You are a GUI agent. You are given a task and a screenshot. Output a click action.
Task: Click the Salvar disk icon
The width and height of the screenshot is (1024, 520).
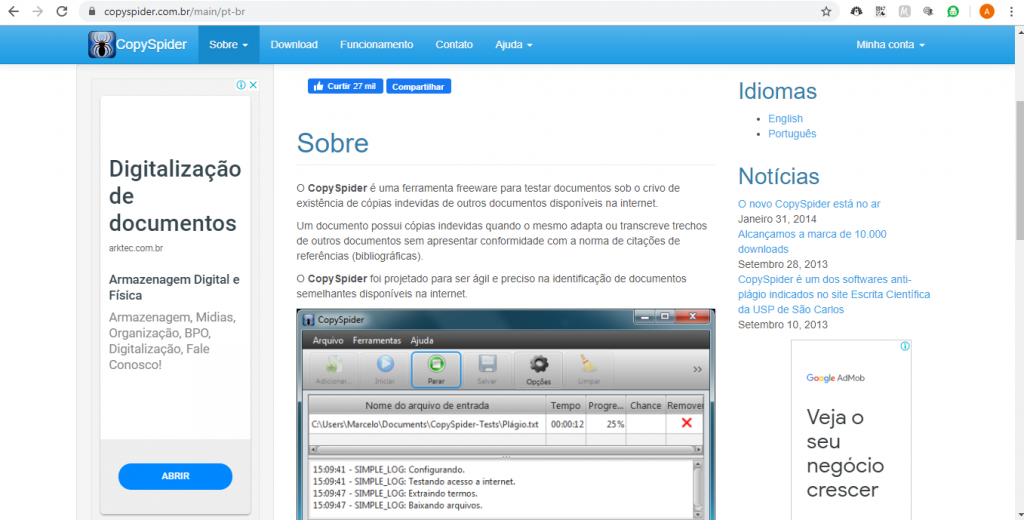pos(487,370)
